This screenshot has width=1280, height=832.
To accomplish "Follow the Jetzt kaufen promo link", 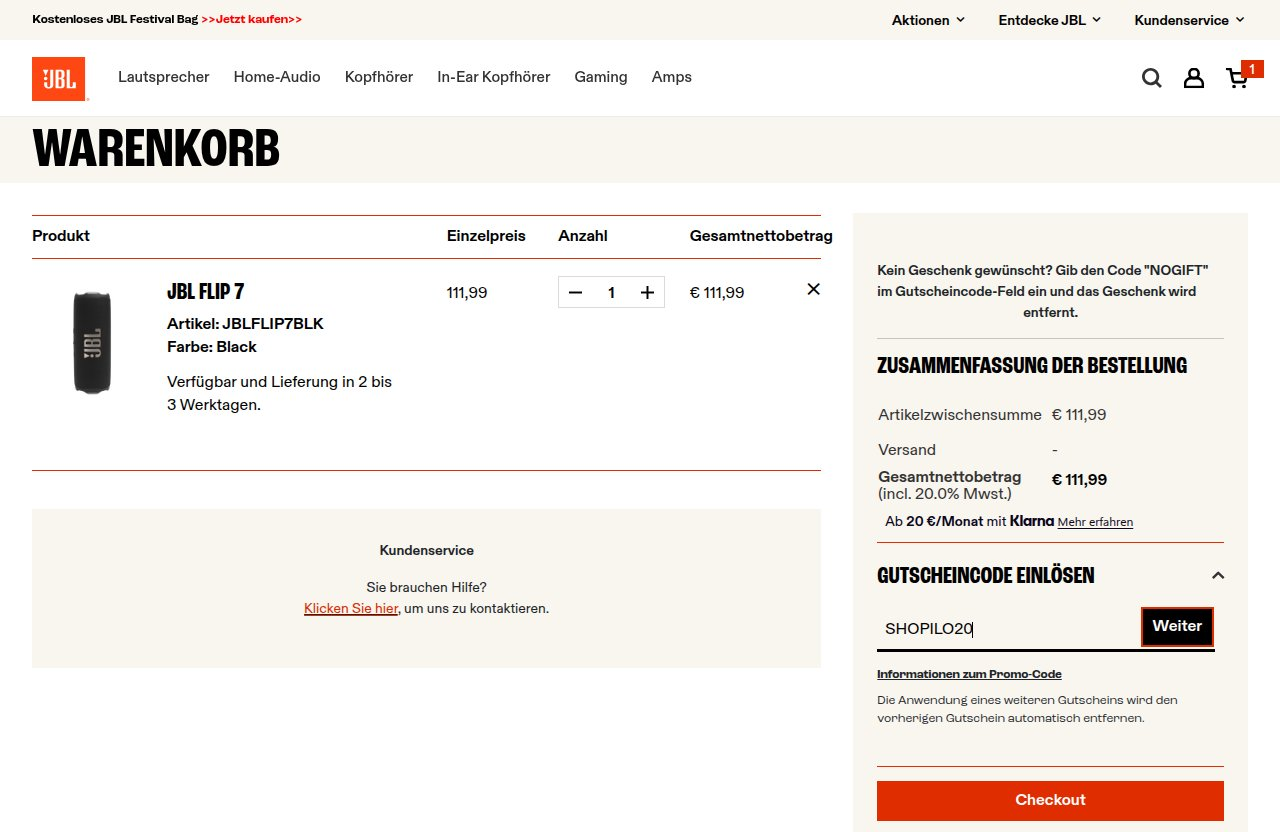I will point(252,19).
